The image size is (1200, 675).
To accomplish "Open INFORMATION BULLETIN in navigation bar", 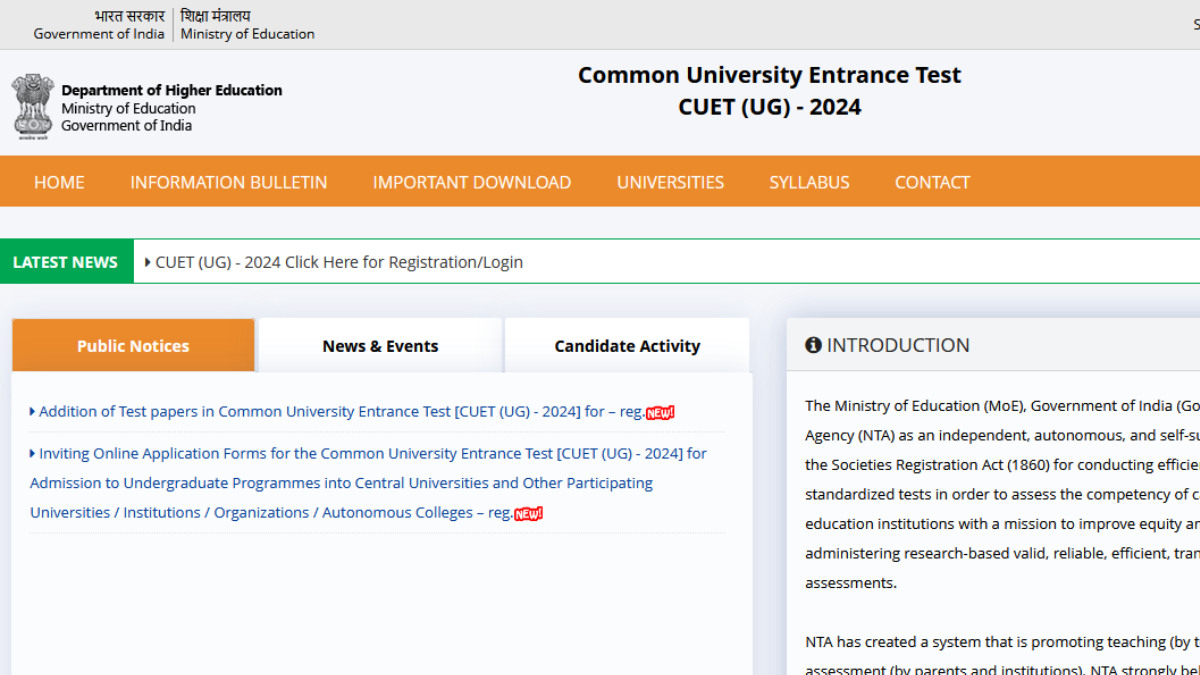I will [228, 182].
